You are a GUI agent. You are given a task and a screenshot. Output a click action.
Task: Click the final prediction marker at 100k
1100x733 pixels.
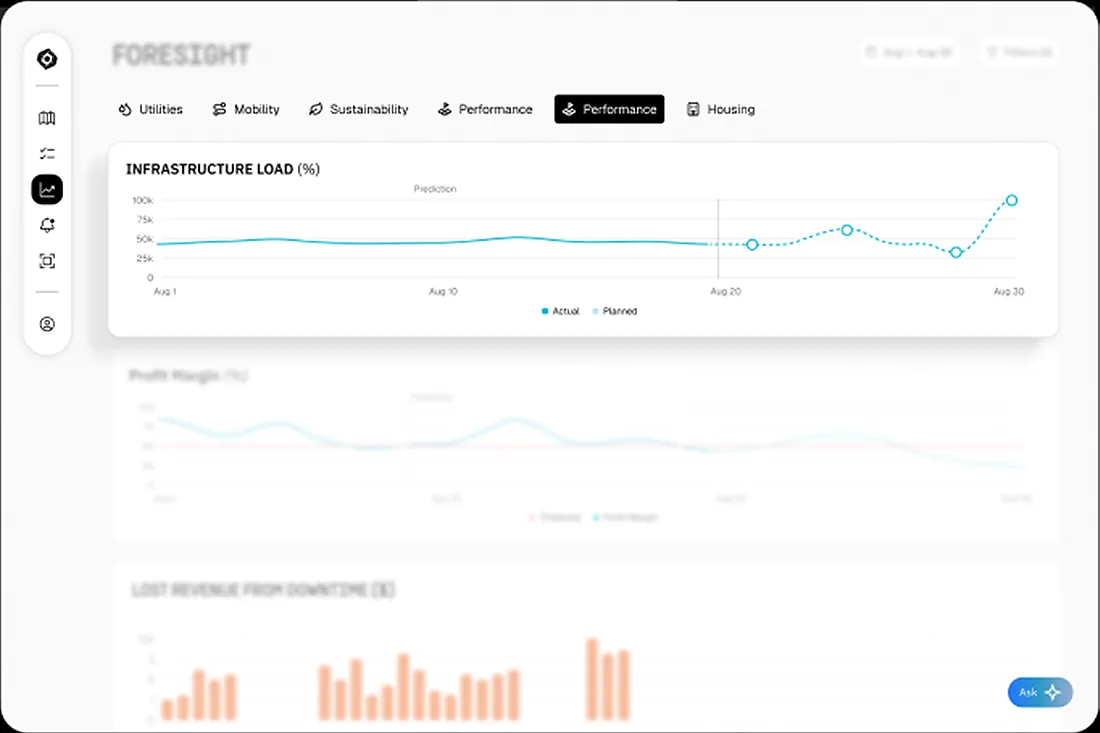(x=1012, y=201)
